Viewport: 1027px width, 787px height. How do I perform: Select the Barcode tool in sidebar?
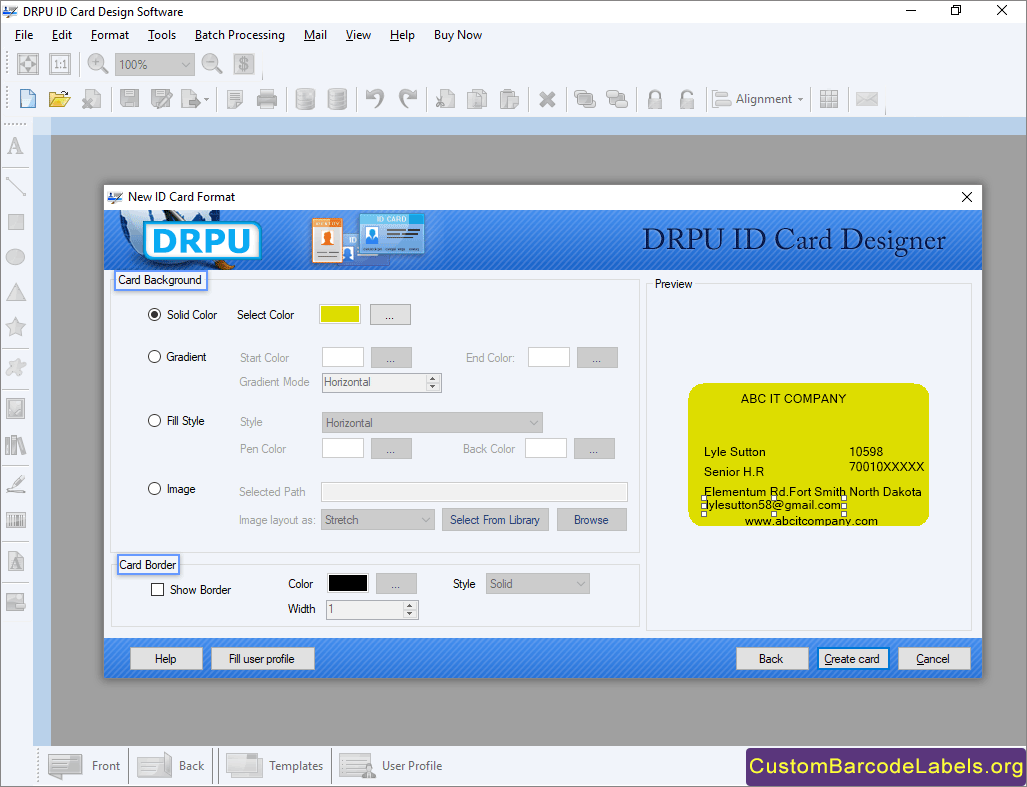16,521
